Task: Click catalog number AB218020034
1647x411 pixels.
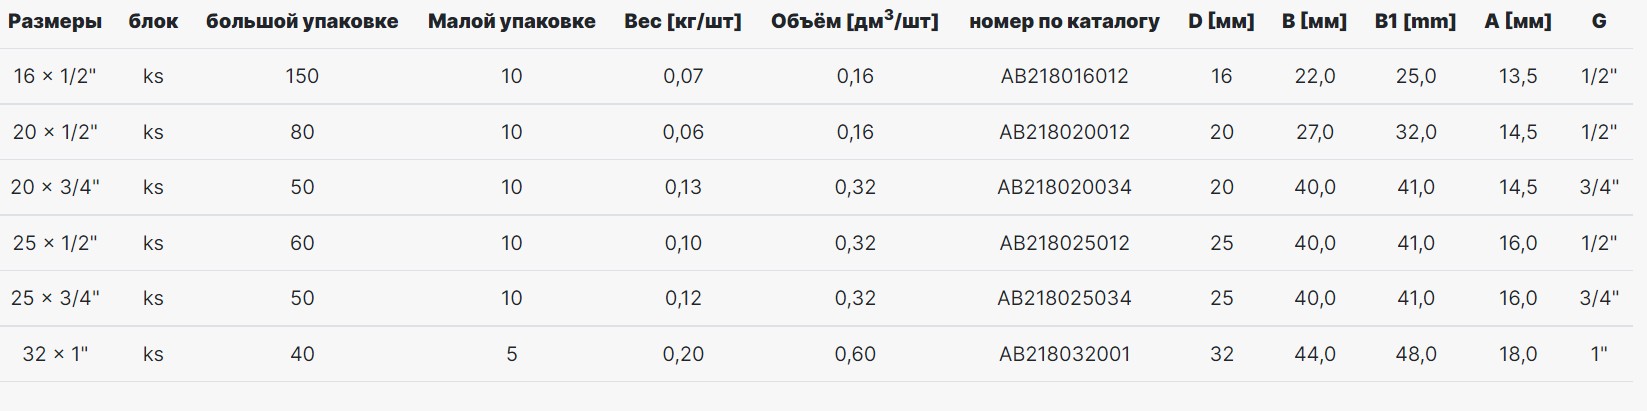Action: (1064, 187)
